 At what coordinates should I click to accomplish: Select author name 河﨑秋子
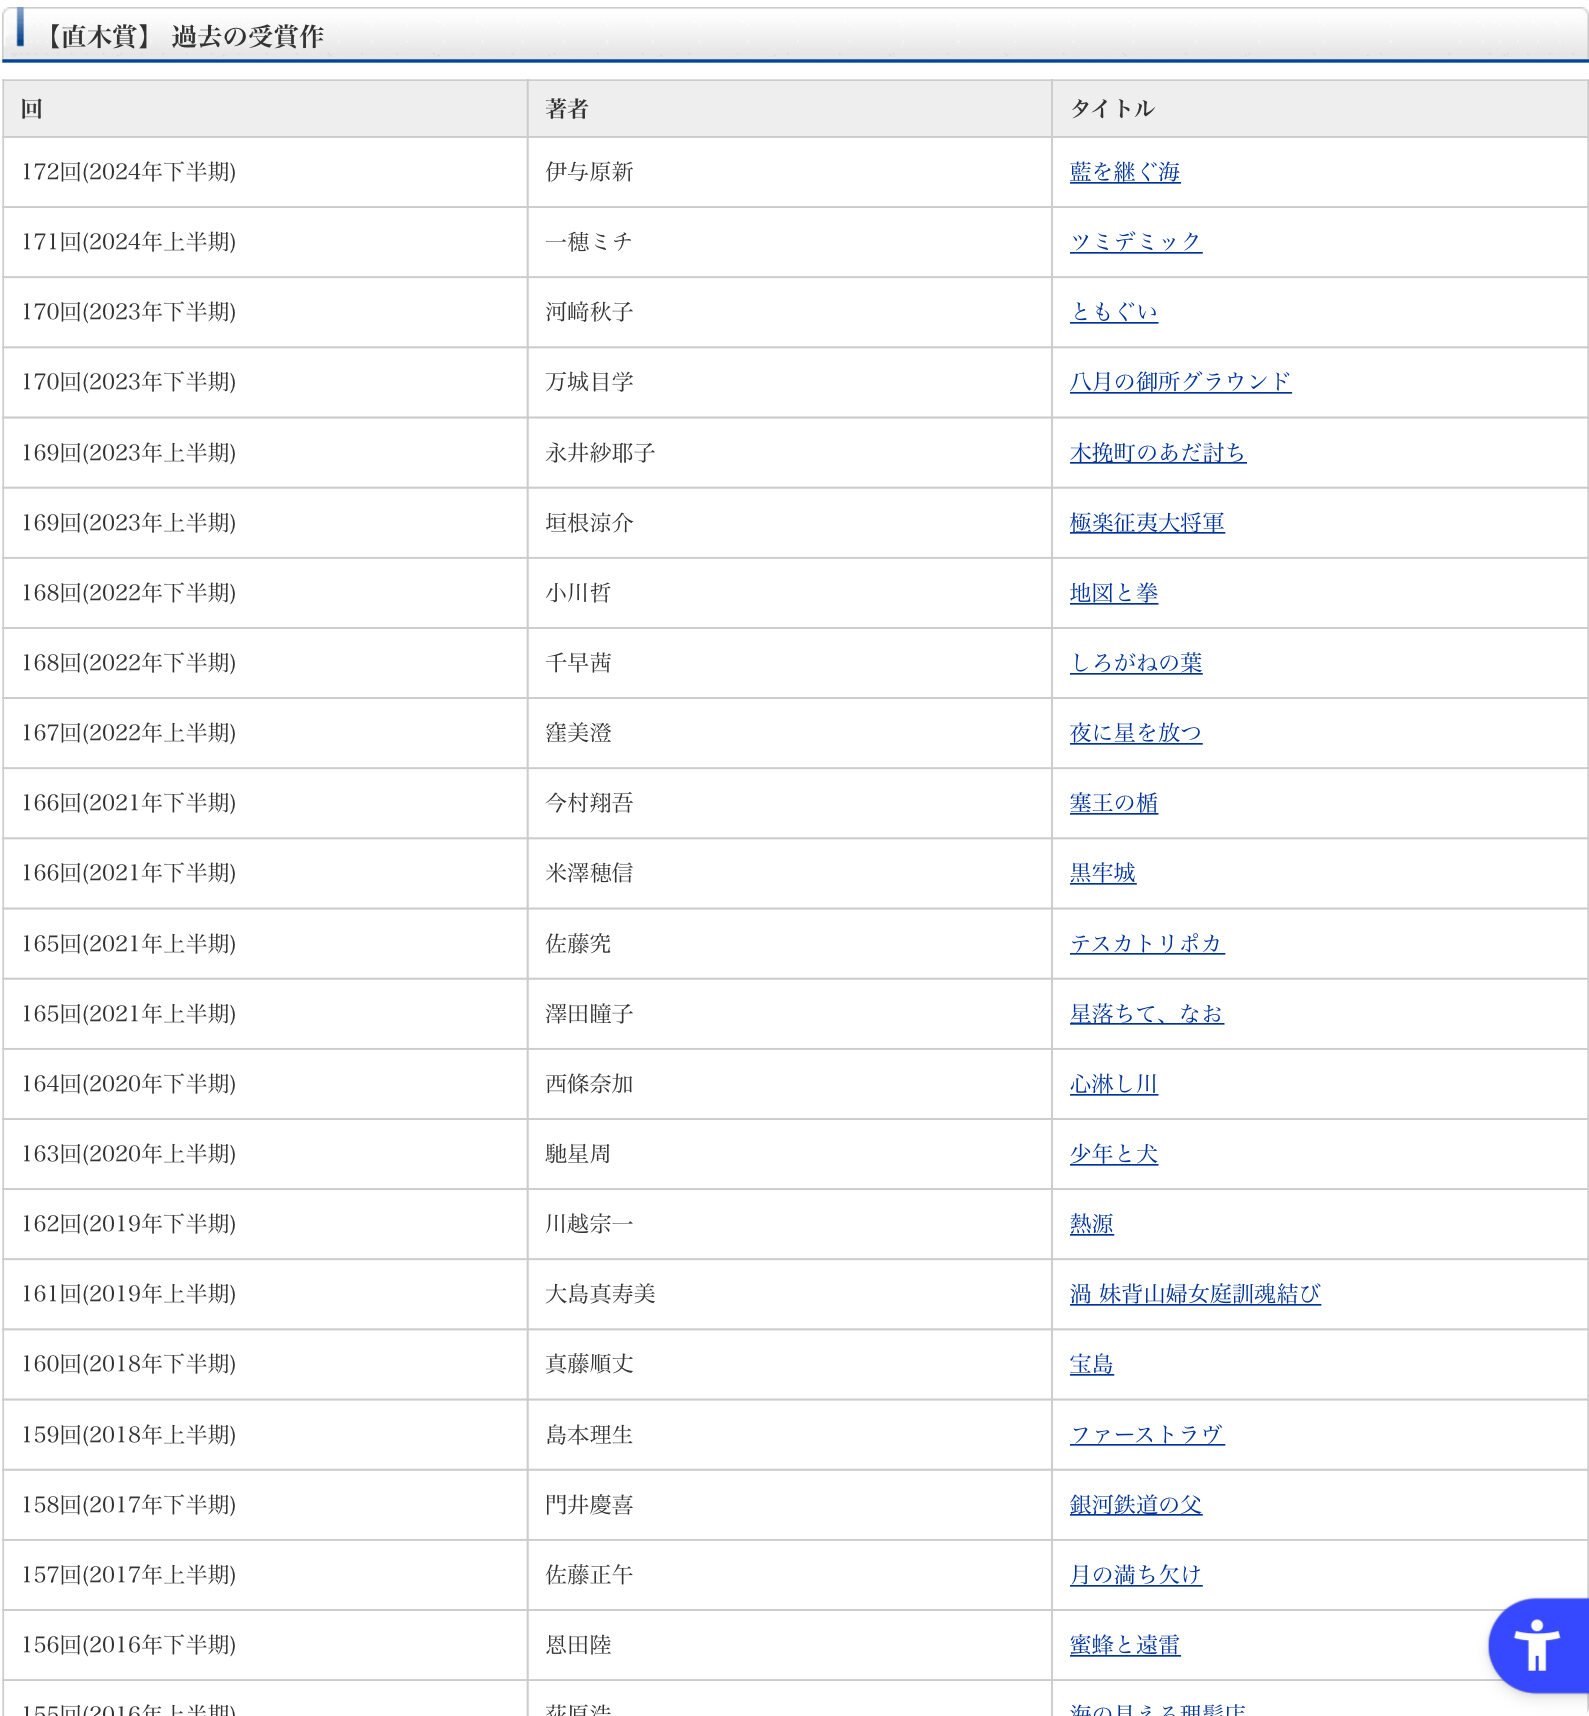(x=589, y=312)
